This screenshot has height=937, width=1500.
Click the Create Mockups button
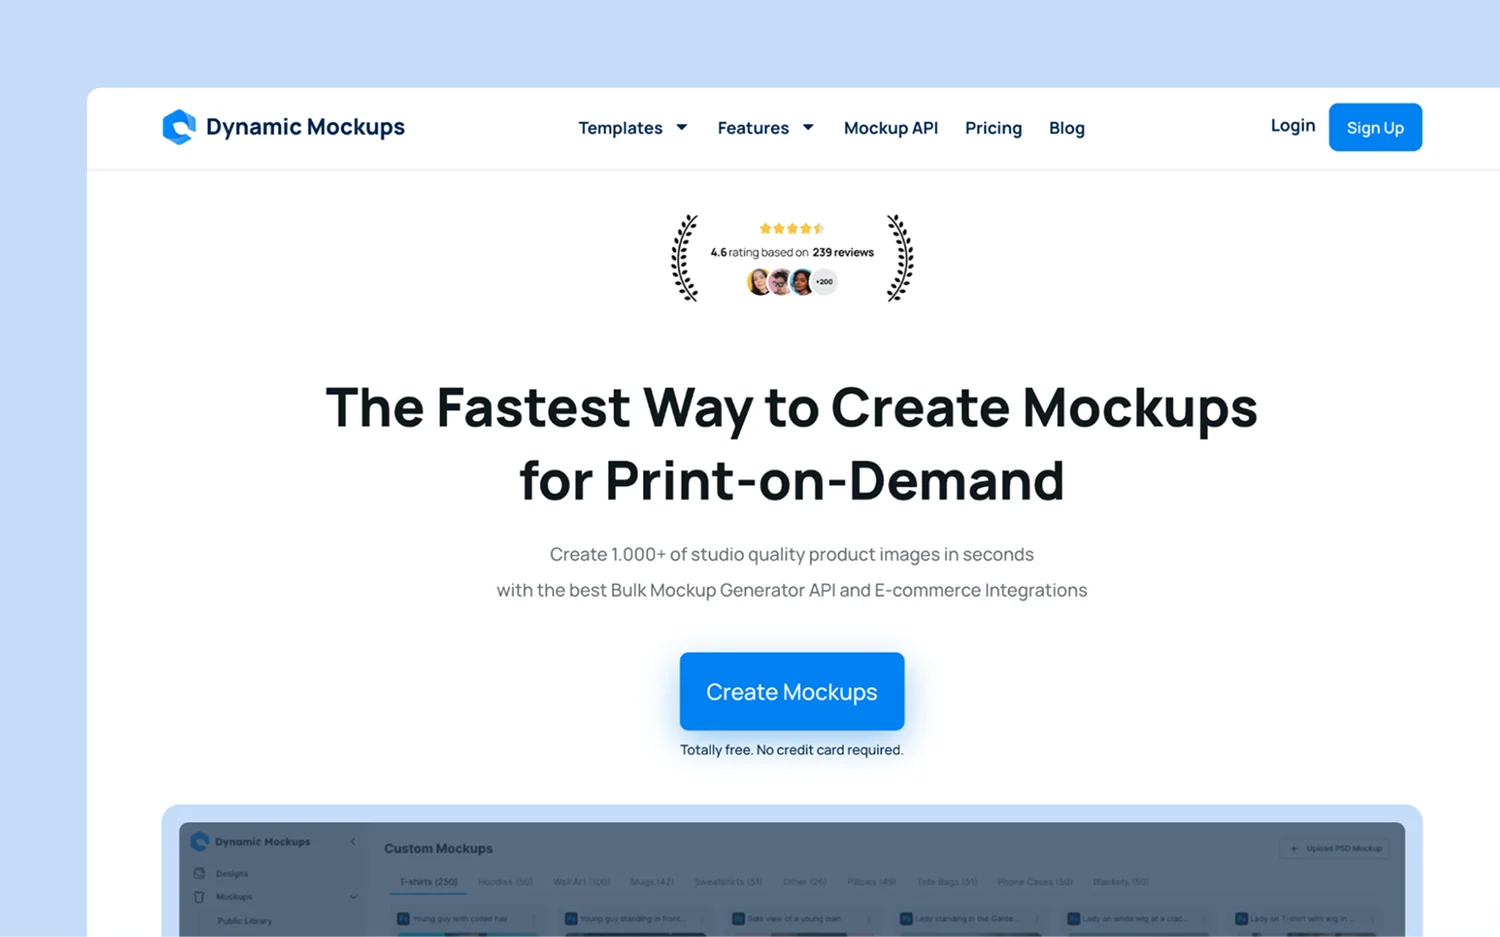(792, 691)
